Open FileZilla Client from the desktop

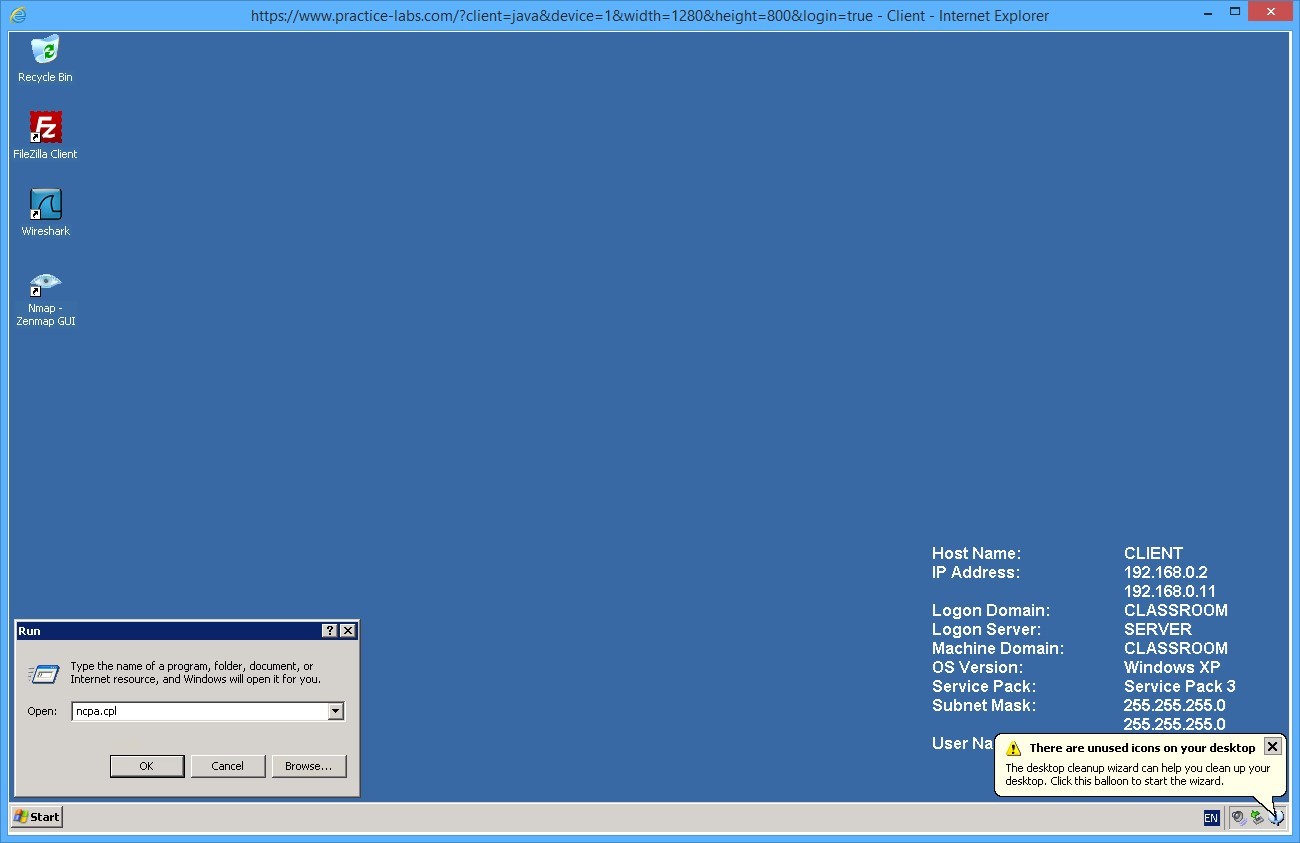point(45,129)
